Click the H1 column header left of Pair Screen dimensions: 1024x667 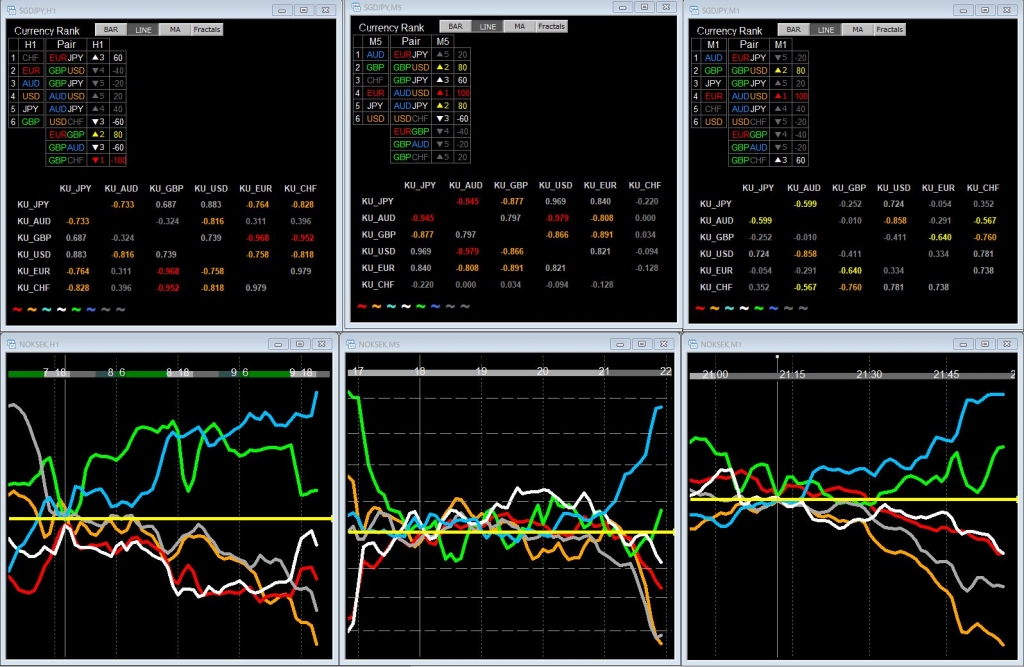pos(30,44)
